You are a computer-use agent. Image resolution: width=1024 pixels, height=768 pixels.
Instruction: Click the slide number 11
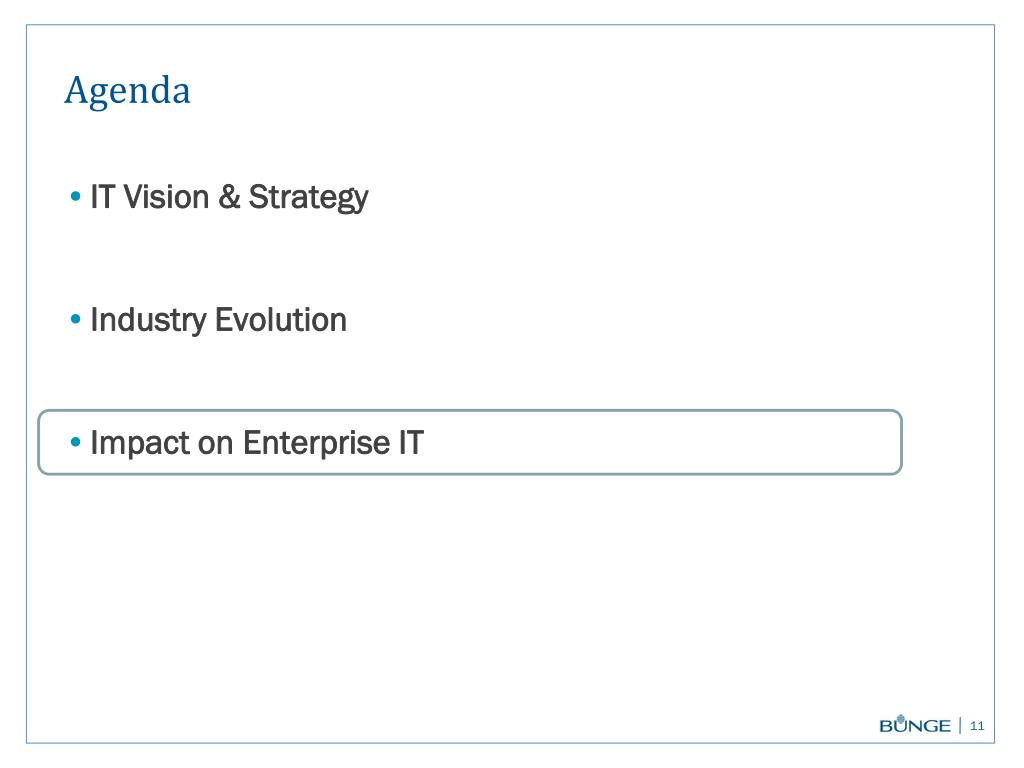click(977, 726)
